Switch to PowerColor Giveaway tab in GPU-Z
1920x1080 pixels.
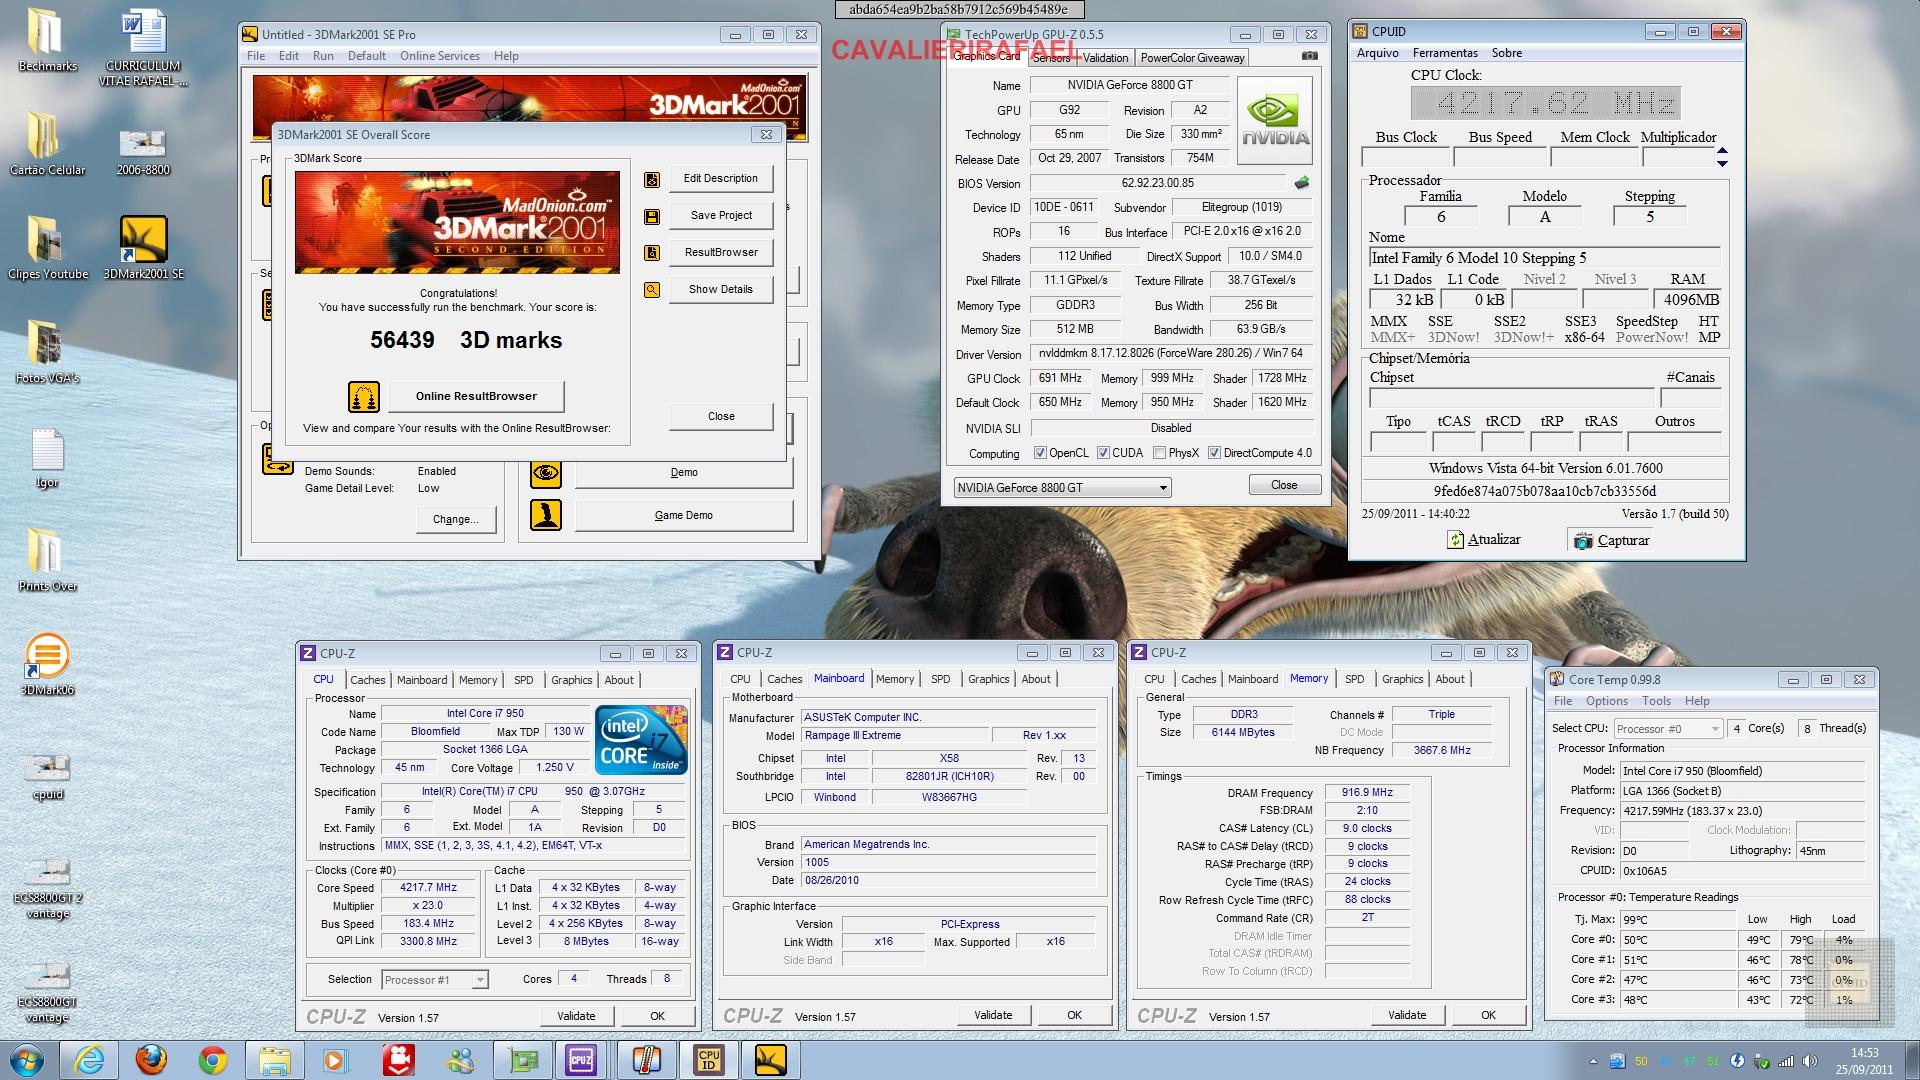(x=1192, y=58)
